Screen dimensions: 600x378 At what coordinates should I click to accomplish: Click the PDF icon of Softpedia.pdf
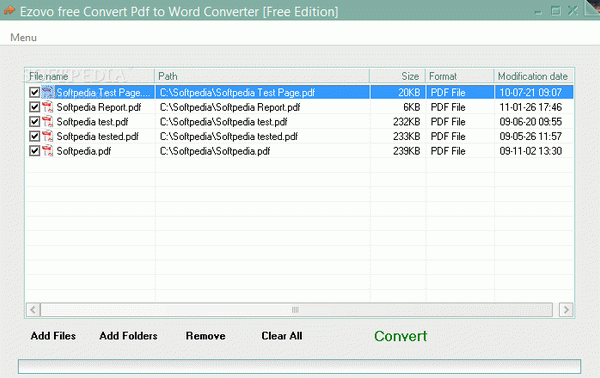pos(47,151)
